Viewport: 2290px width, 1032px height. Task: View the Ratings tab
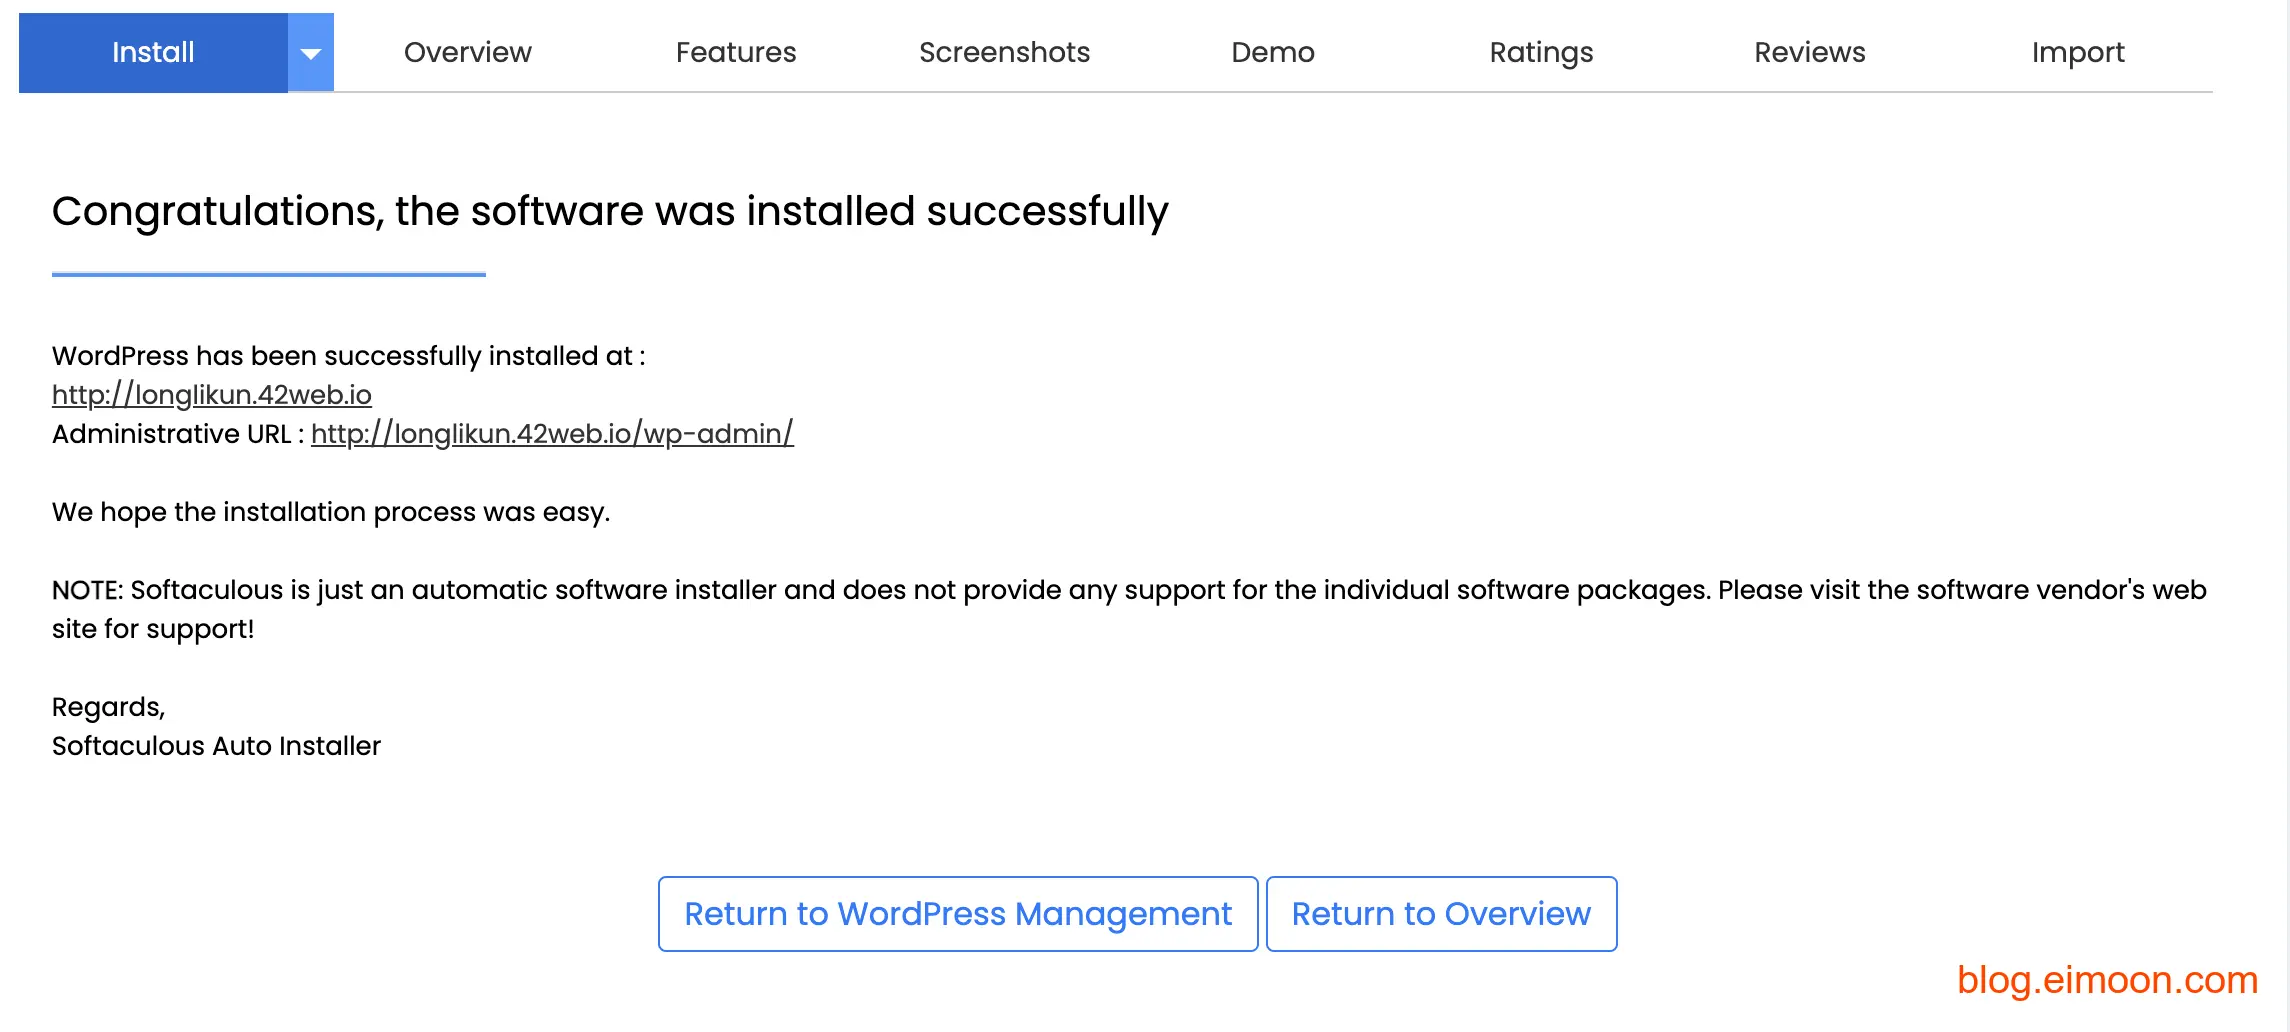(1541, 53)
